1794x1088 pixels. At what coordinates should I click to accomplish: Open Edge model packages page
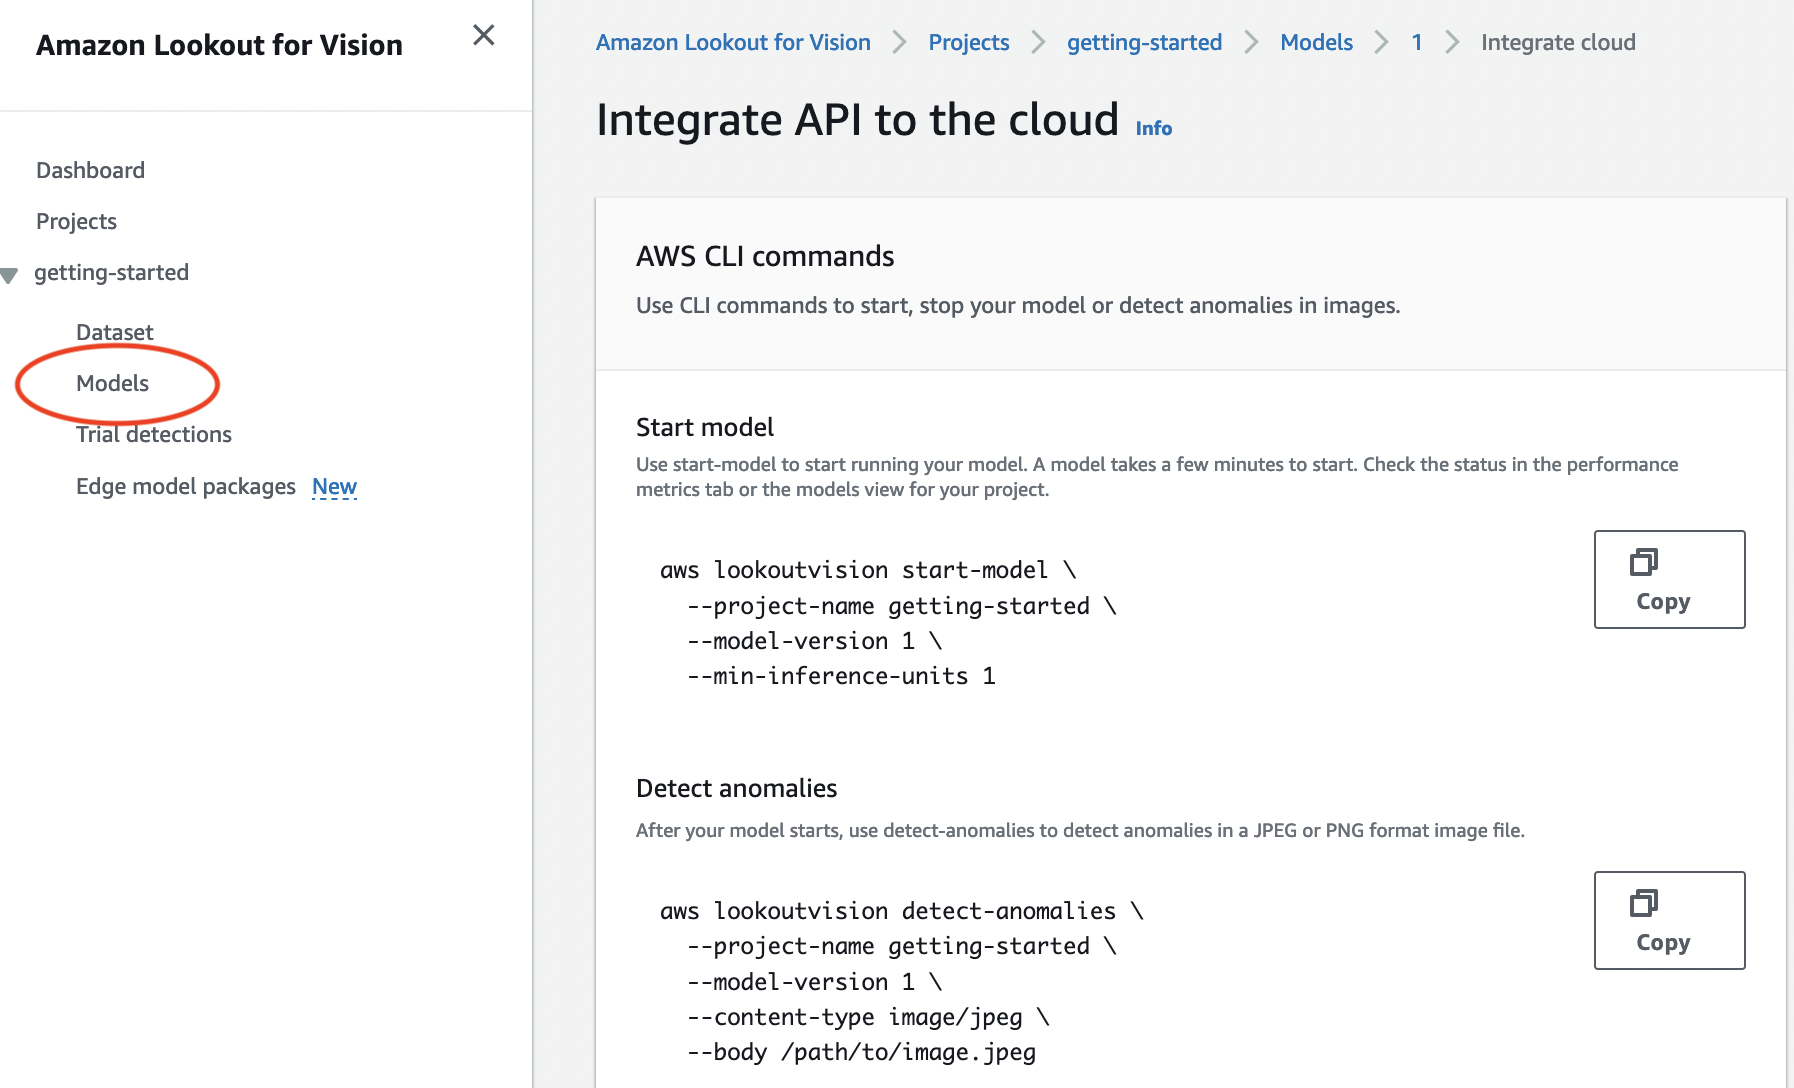point(185,486)
